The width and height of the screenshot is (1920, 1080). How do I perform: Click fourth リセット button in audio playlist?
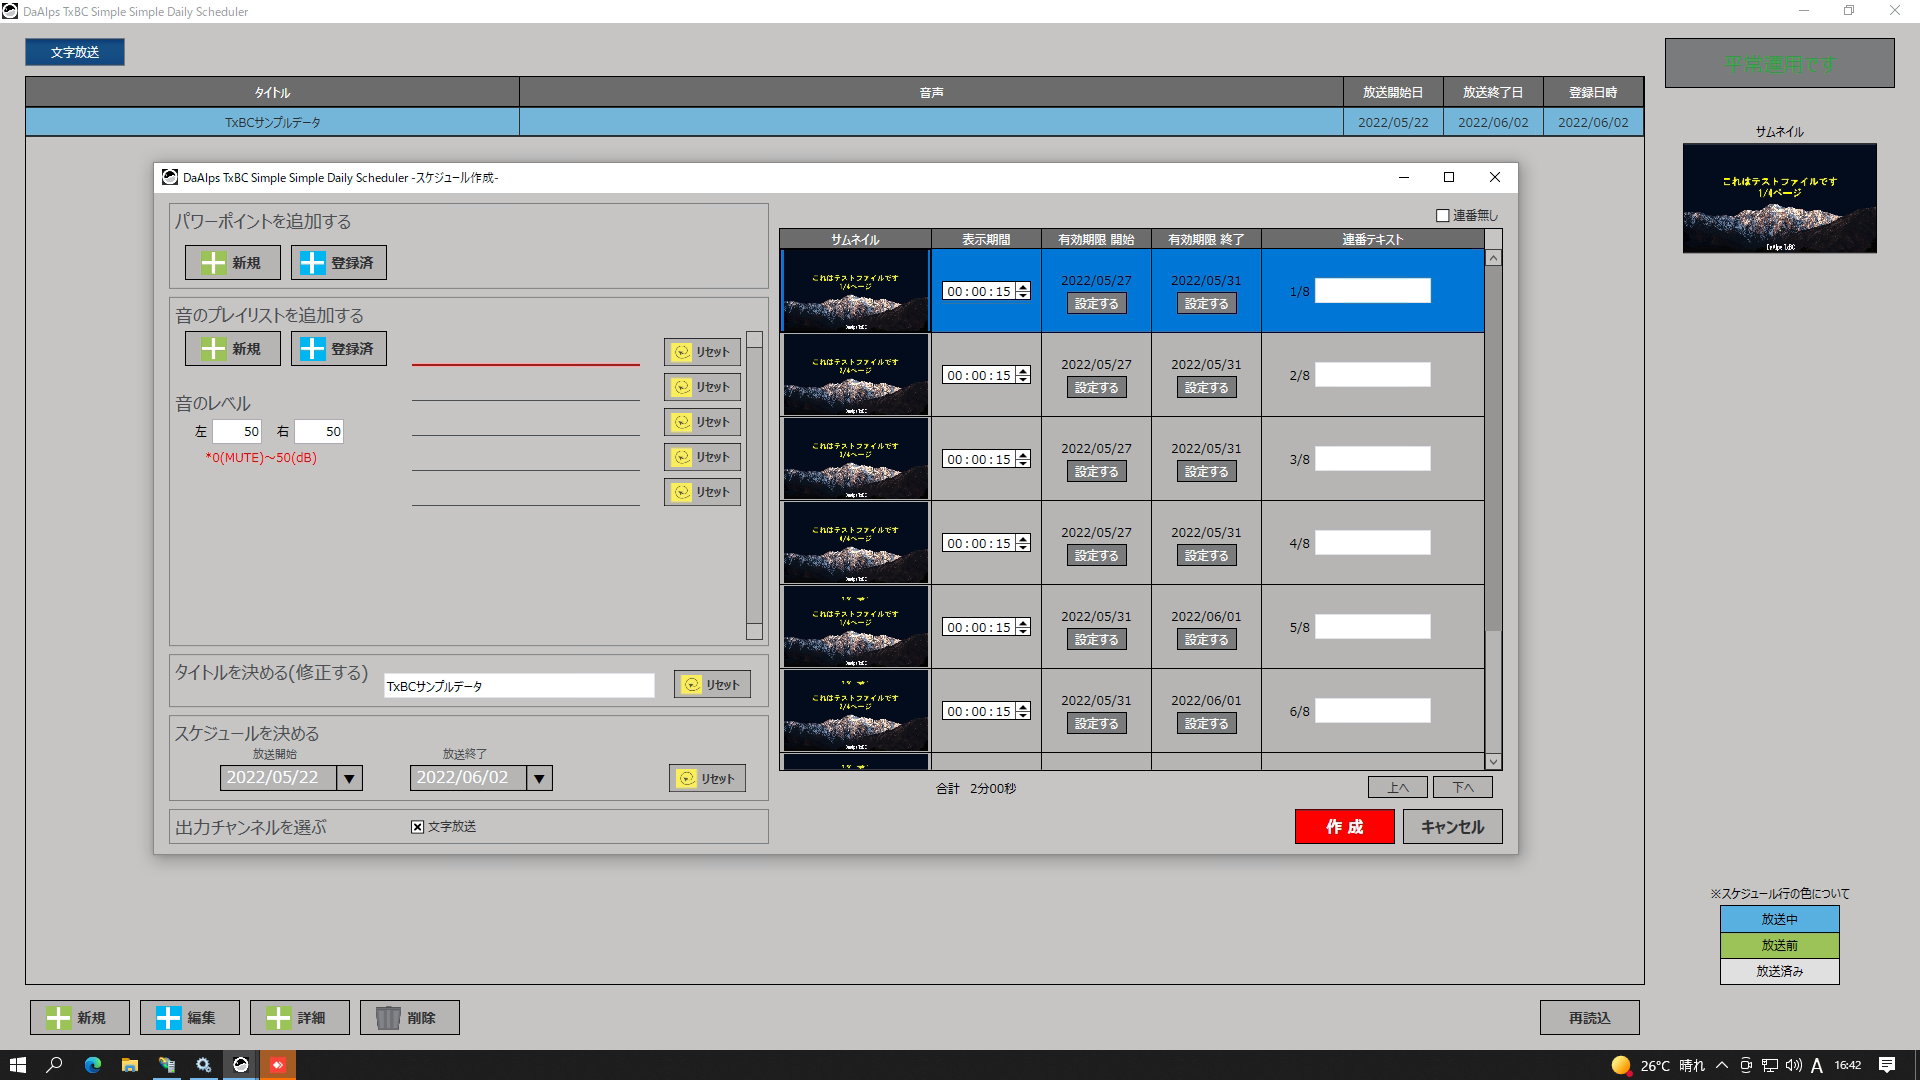702,457
